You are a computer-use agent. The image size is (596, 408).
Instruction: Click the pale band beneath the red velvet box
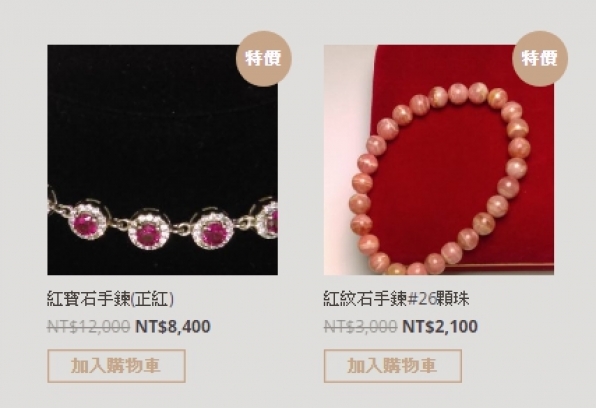pyautogui.click(x=507, y=269)
